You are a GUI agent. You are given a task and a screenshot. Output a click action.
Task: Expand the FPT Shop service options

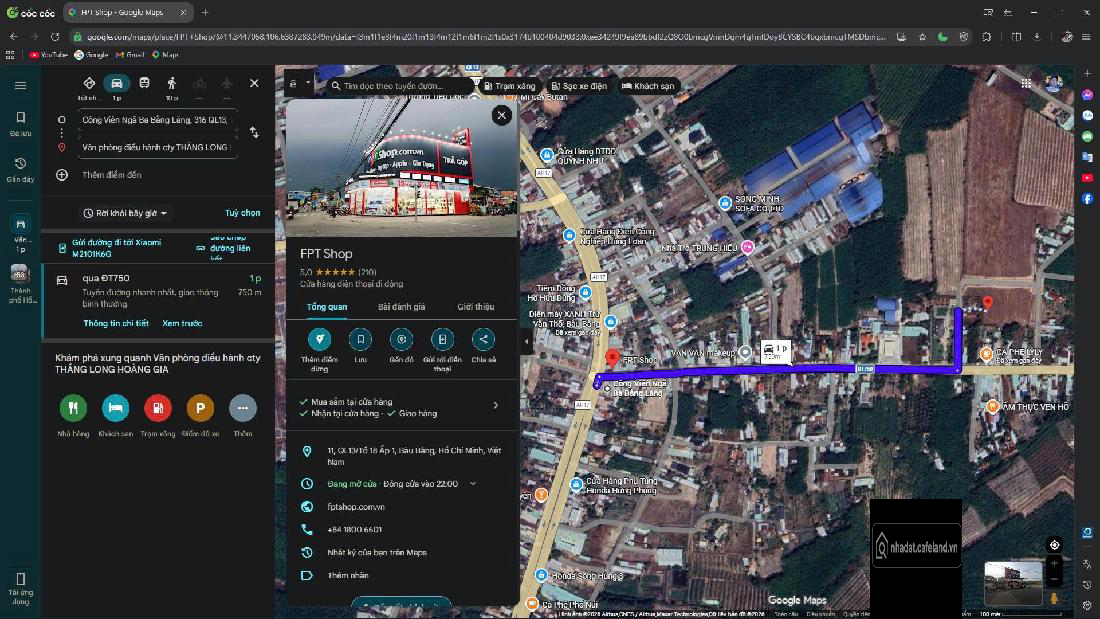(495, 406)
